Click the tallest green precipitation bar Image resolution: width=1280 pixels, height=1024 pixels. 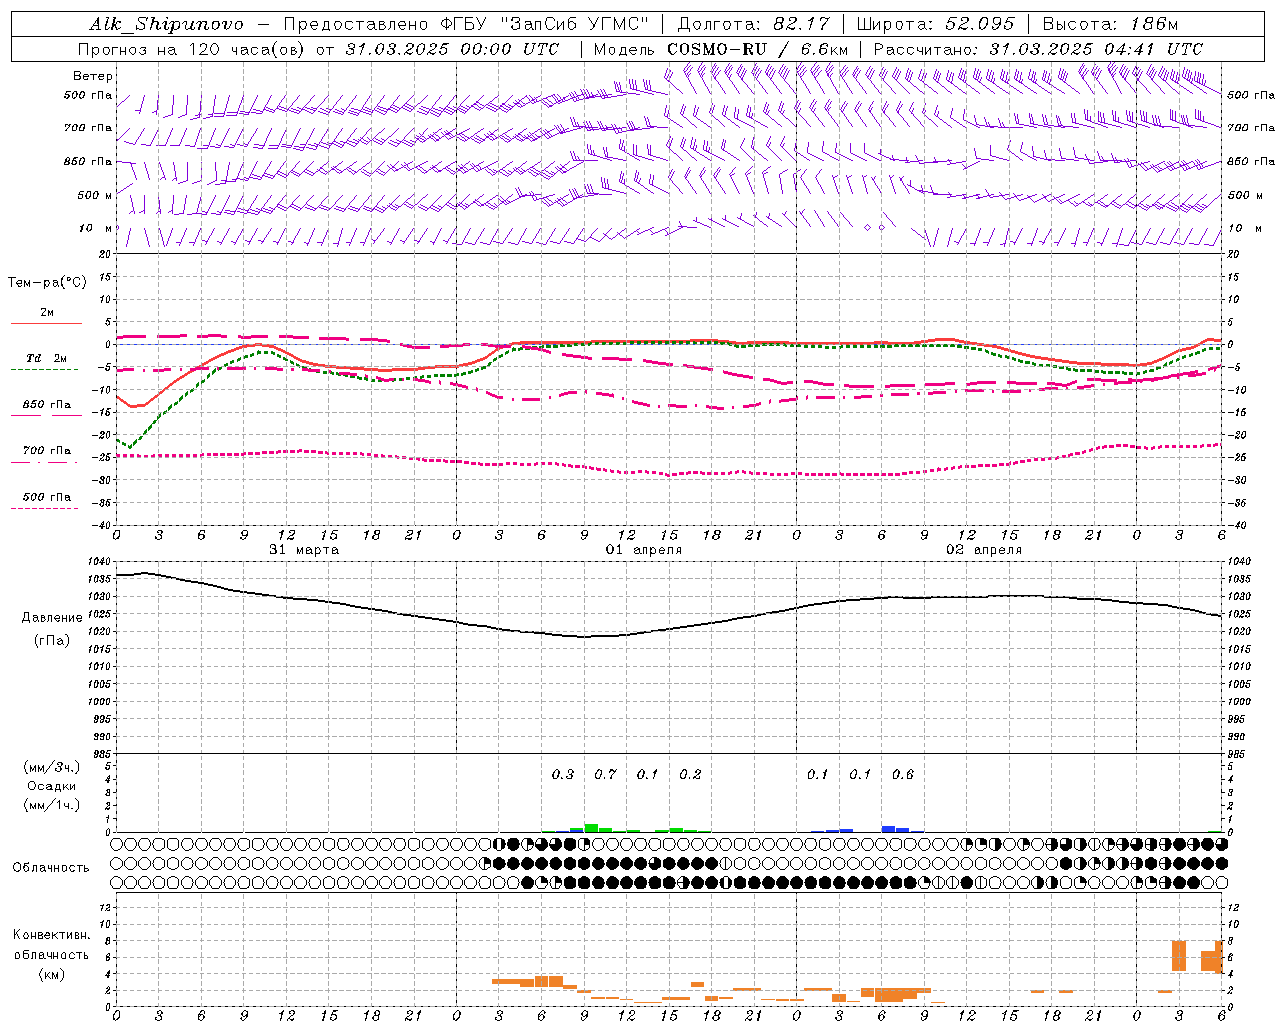tap(591, 828)
